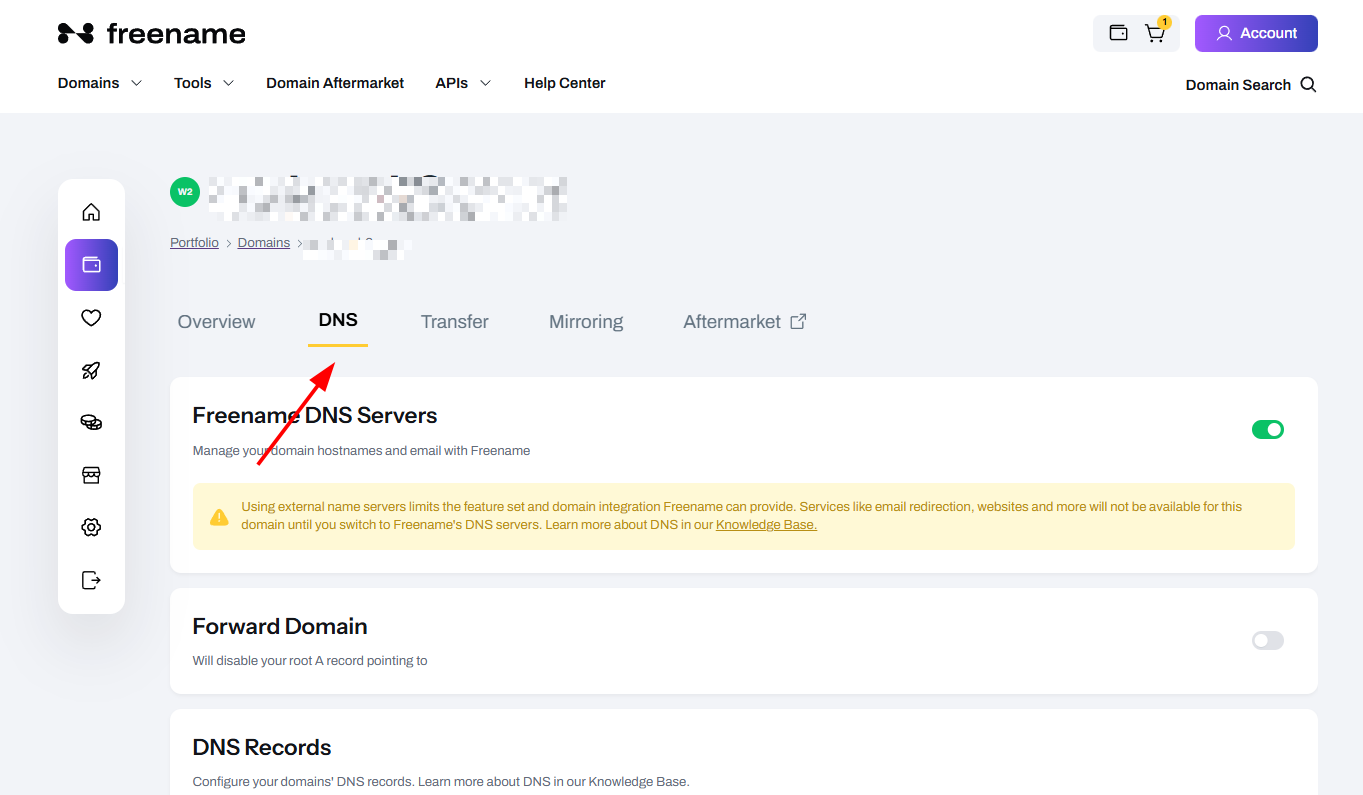Open the wallet icon in the header

[x=1119, y=33]
